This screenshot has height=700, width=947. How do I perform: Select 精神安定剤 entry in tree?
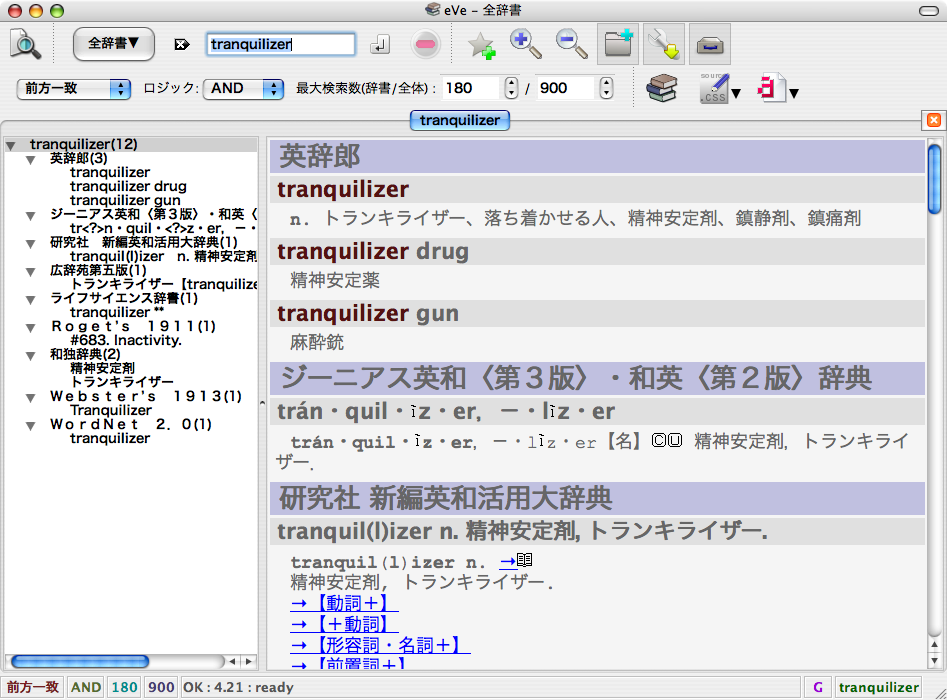pyautogui.click(x=102, y=368)
